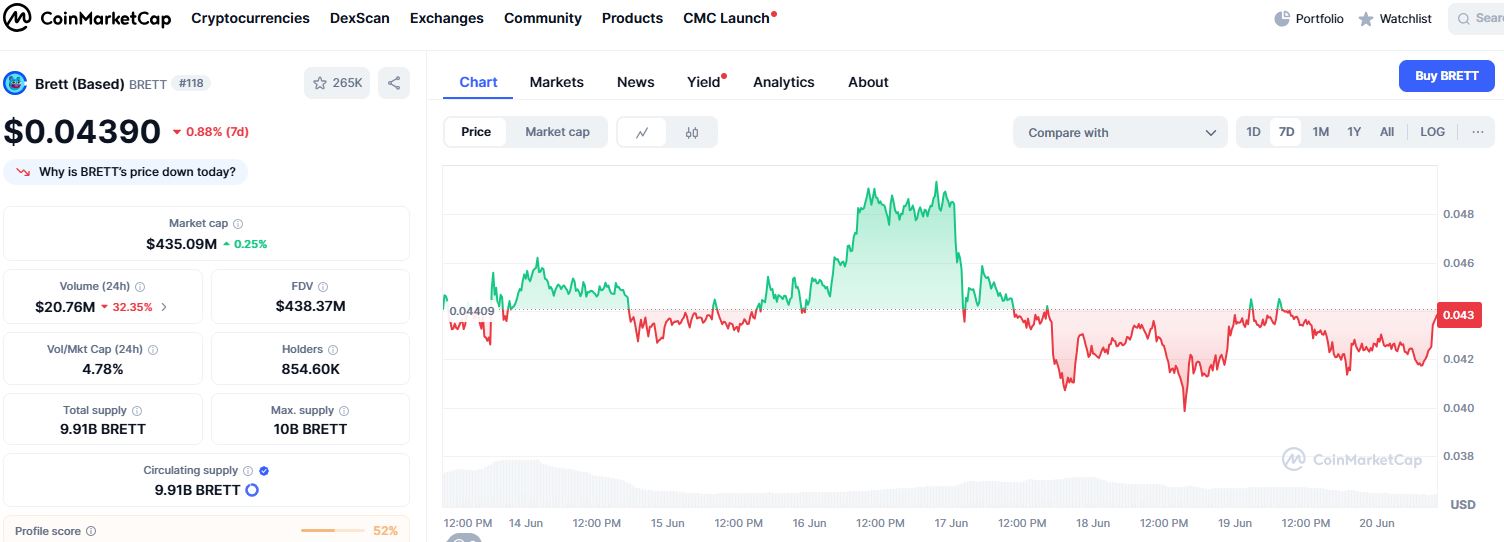
Task: Click the verified badge by Circulating supply
Action: pos(264,471)
